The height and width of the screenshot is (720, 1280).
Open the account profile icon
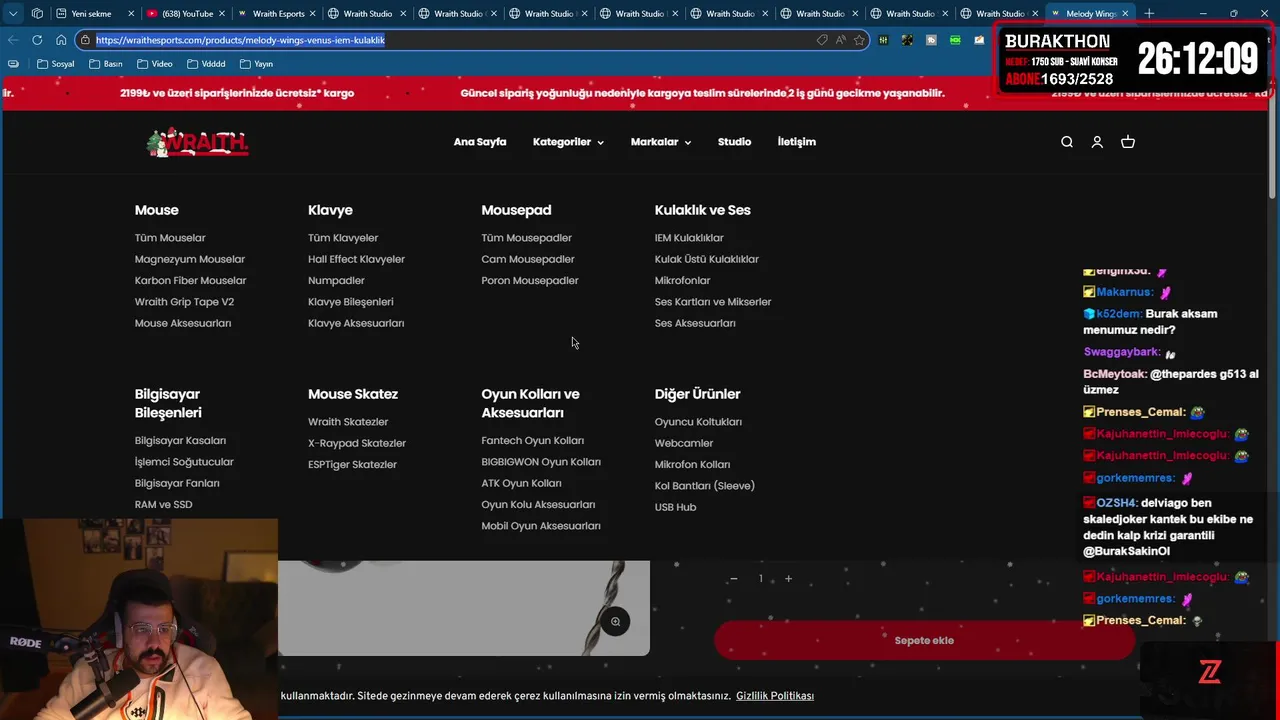pos(1097,142)
